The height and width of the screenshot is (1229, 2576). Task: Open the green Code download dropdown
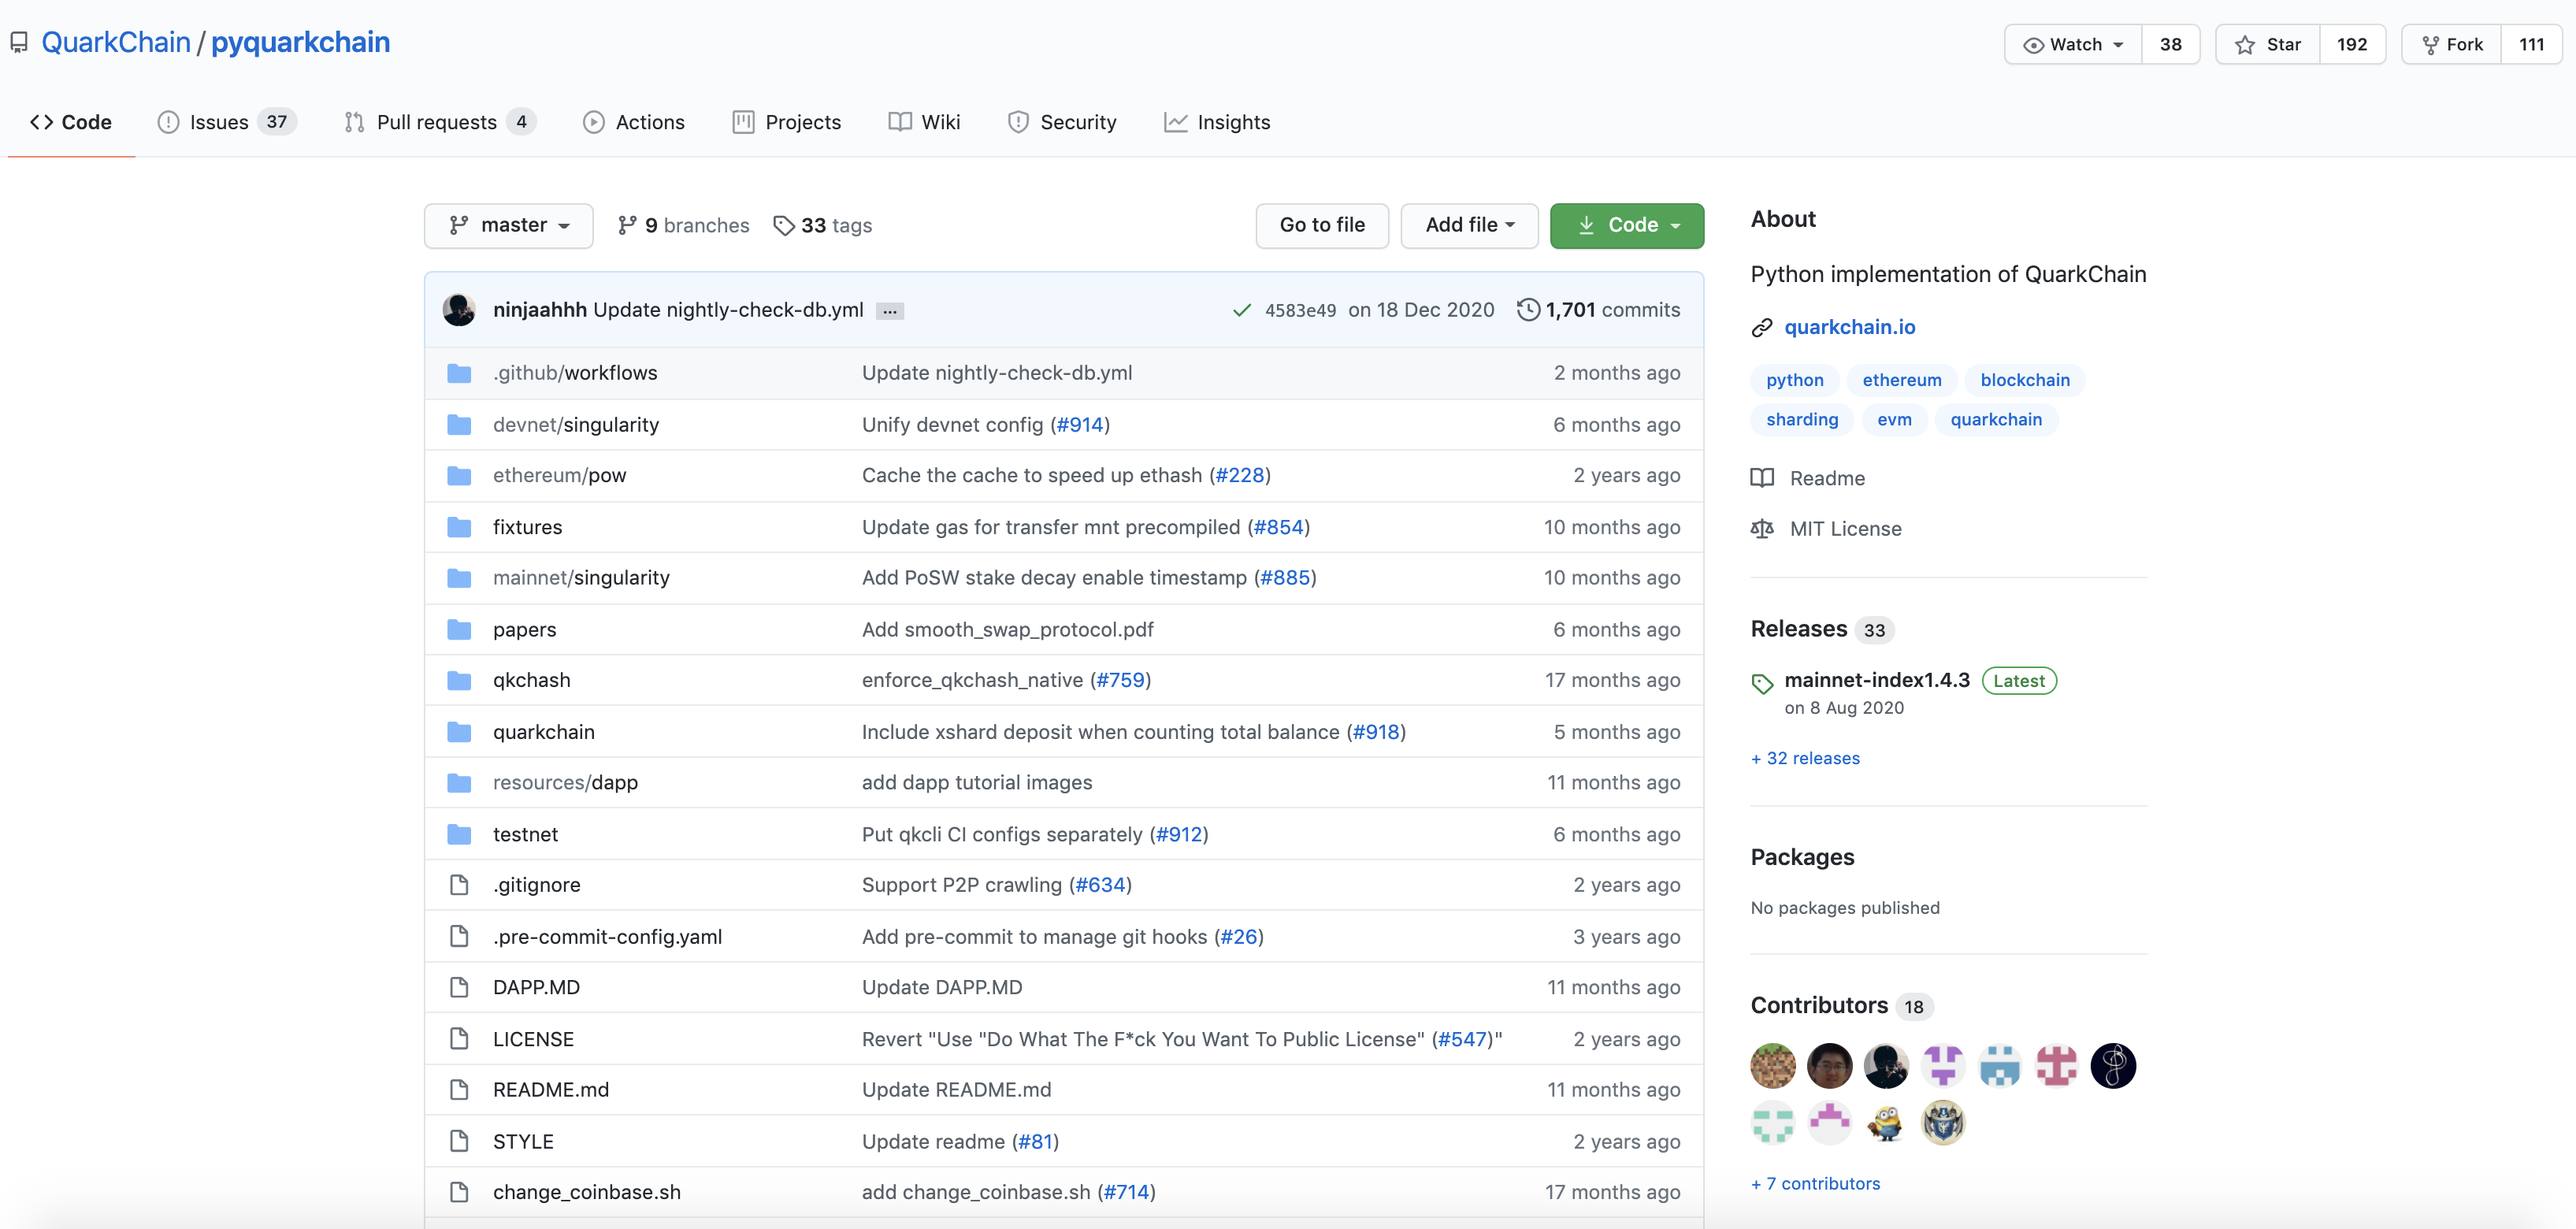pos(1627,226)
